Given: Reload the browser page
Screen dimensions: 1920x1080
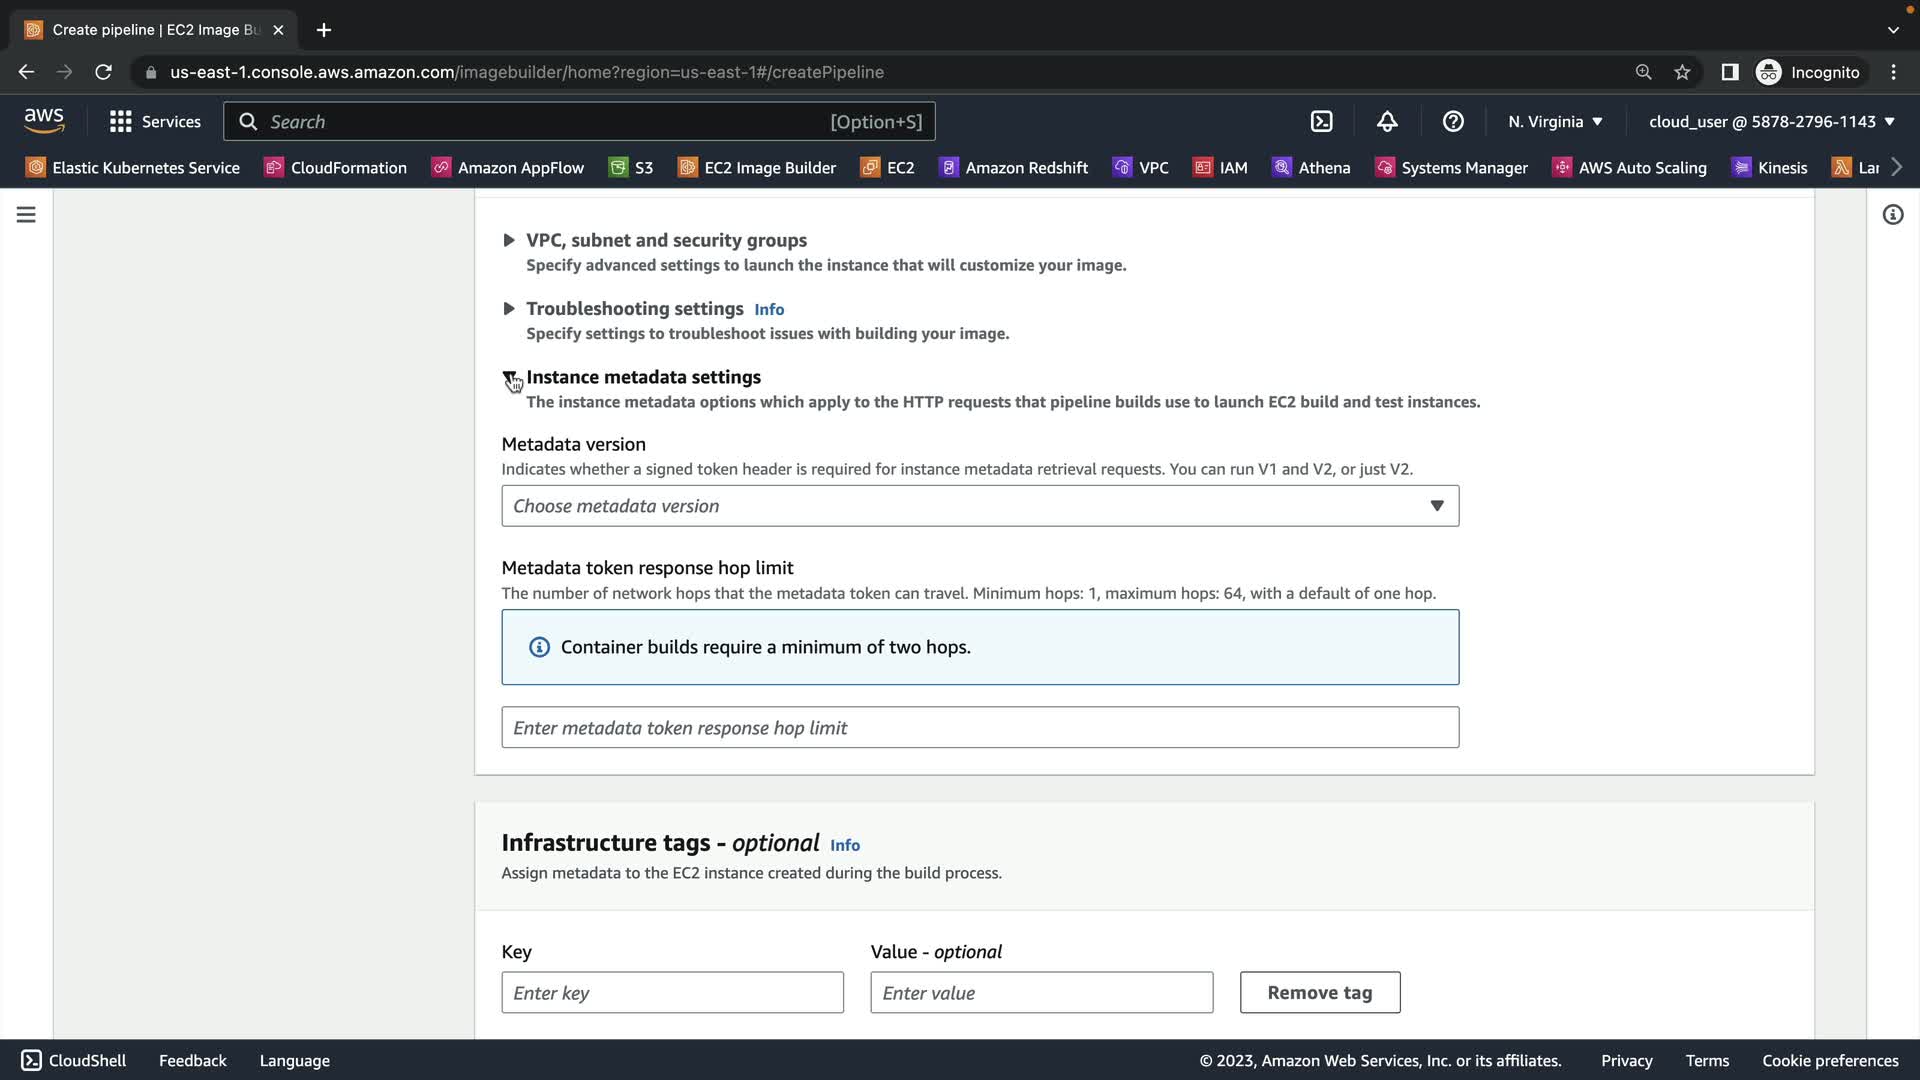Looking at the screenshot, I should [x=103, y=72].
